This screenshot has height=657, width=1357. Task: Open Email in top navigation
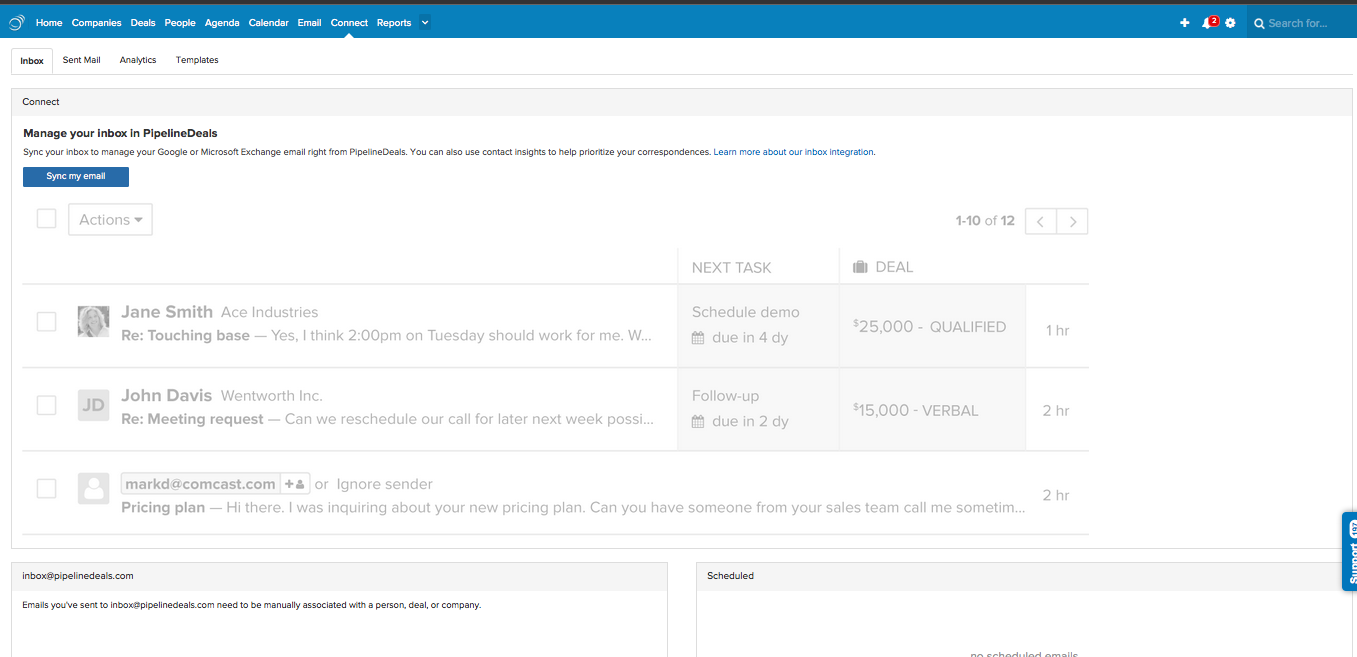[309, 23]
